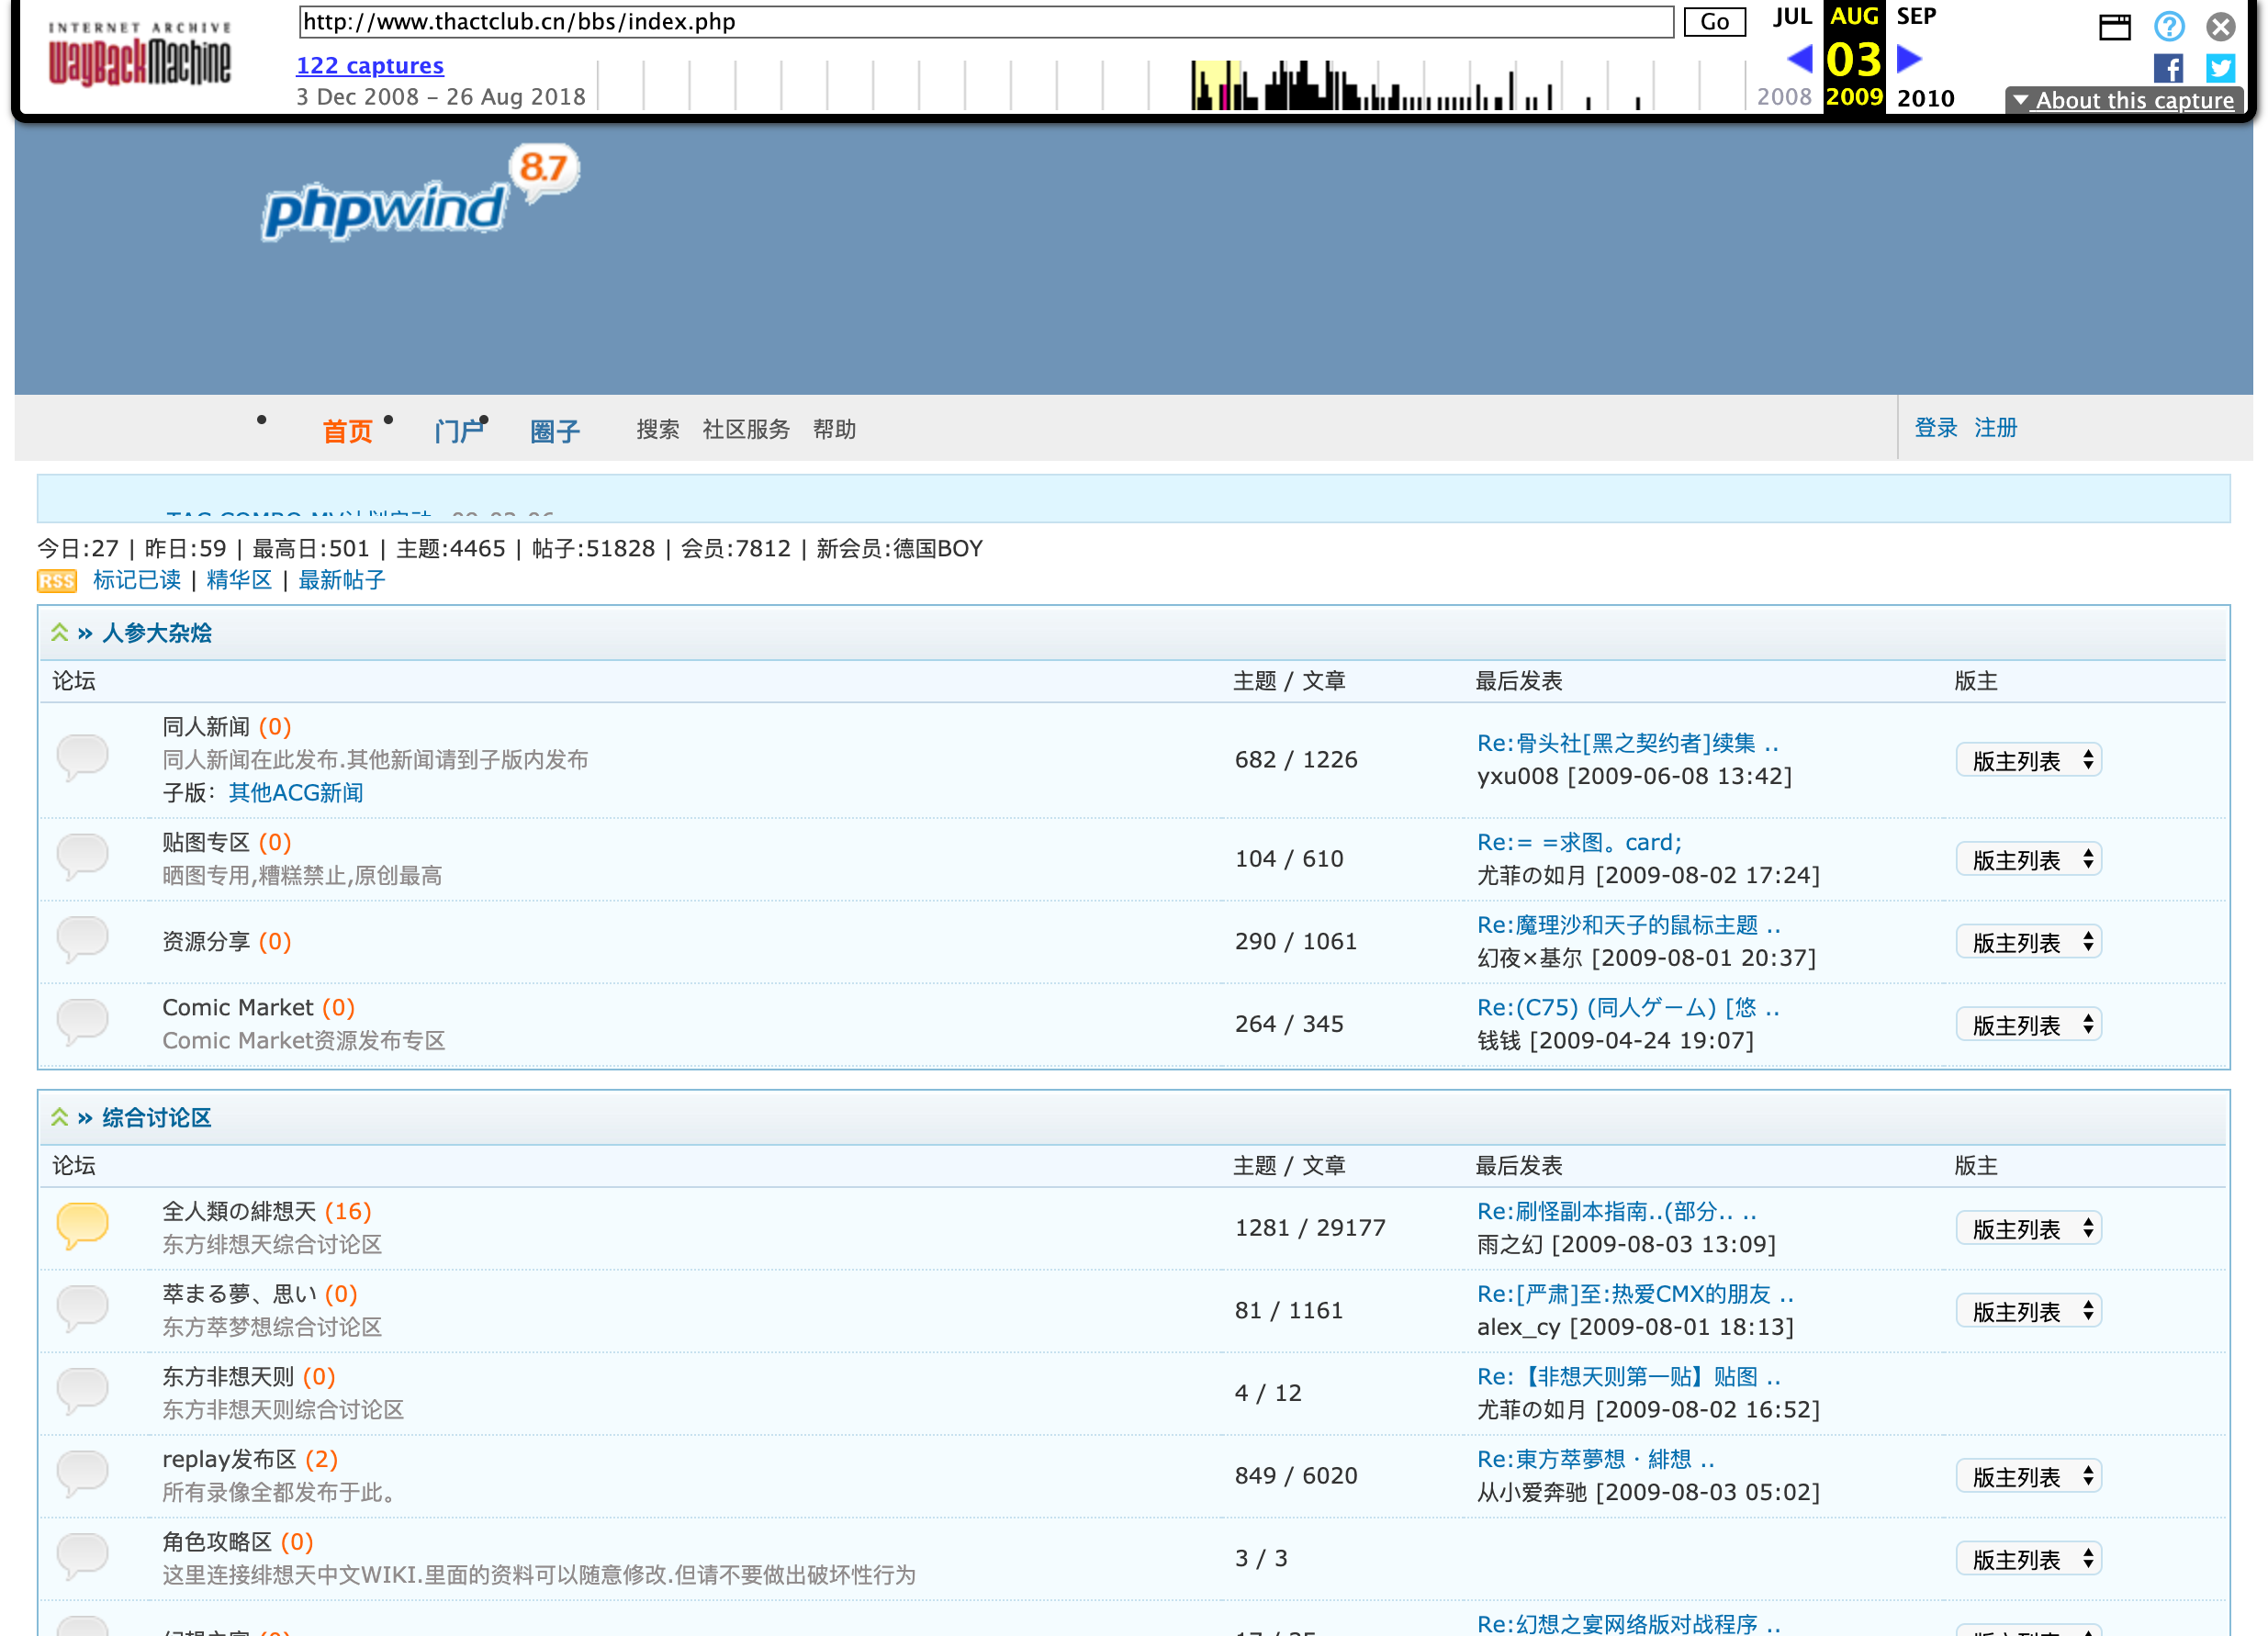Open the 精华区 link

point(239,580)
